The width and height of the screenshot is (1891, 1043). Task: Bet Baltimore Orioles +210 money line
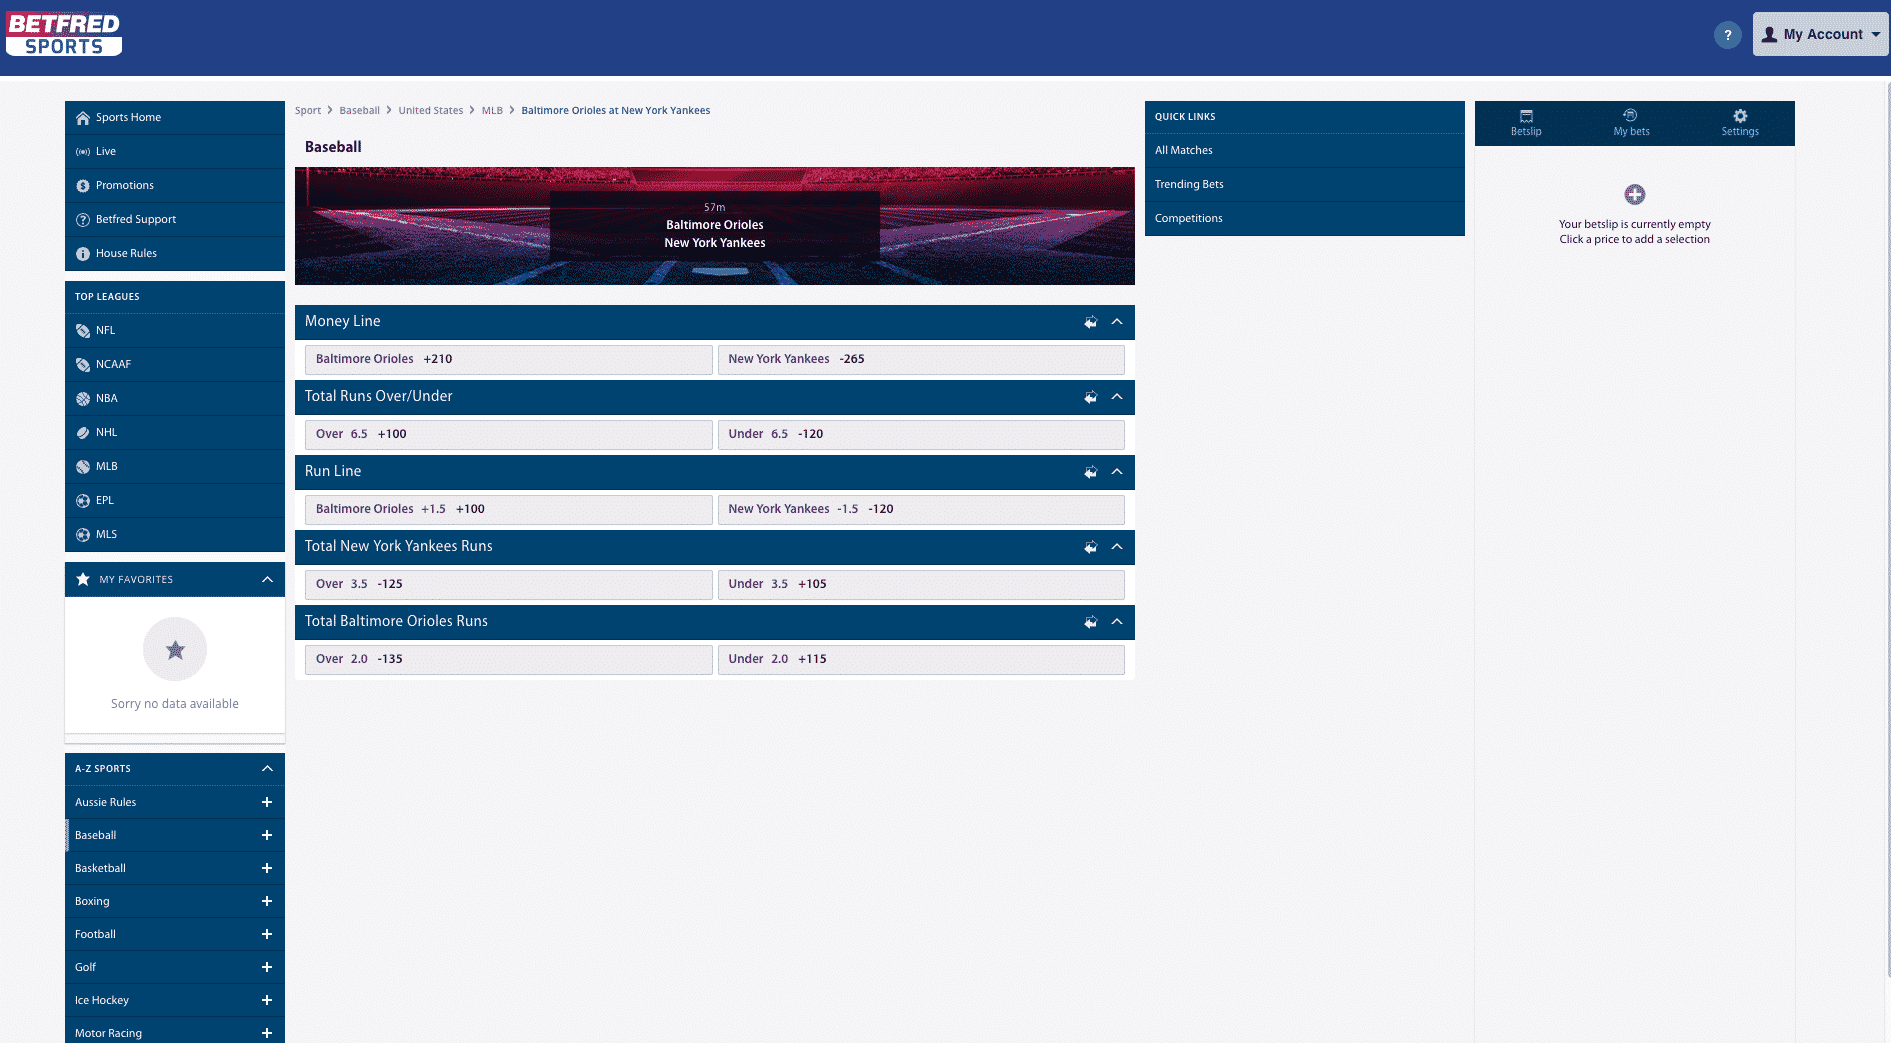508,360
